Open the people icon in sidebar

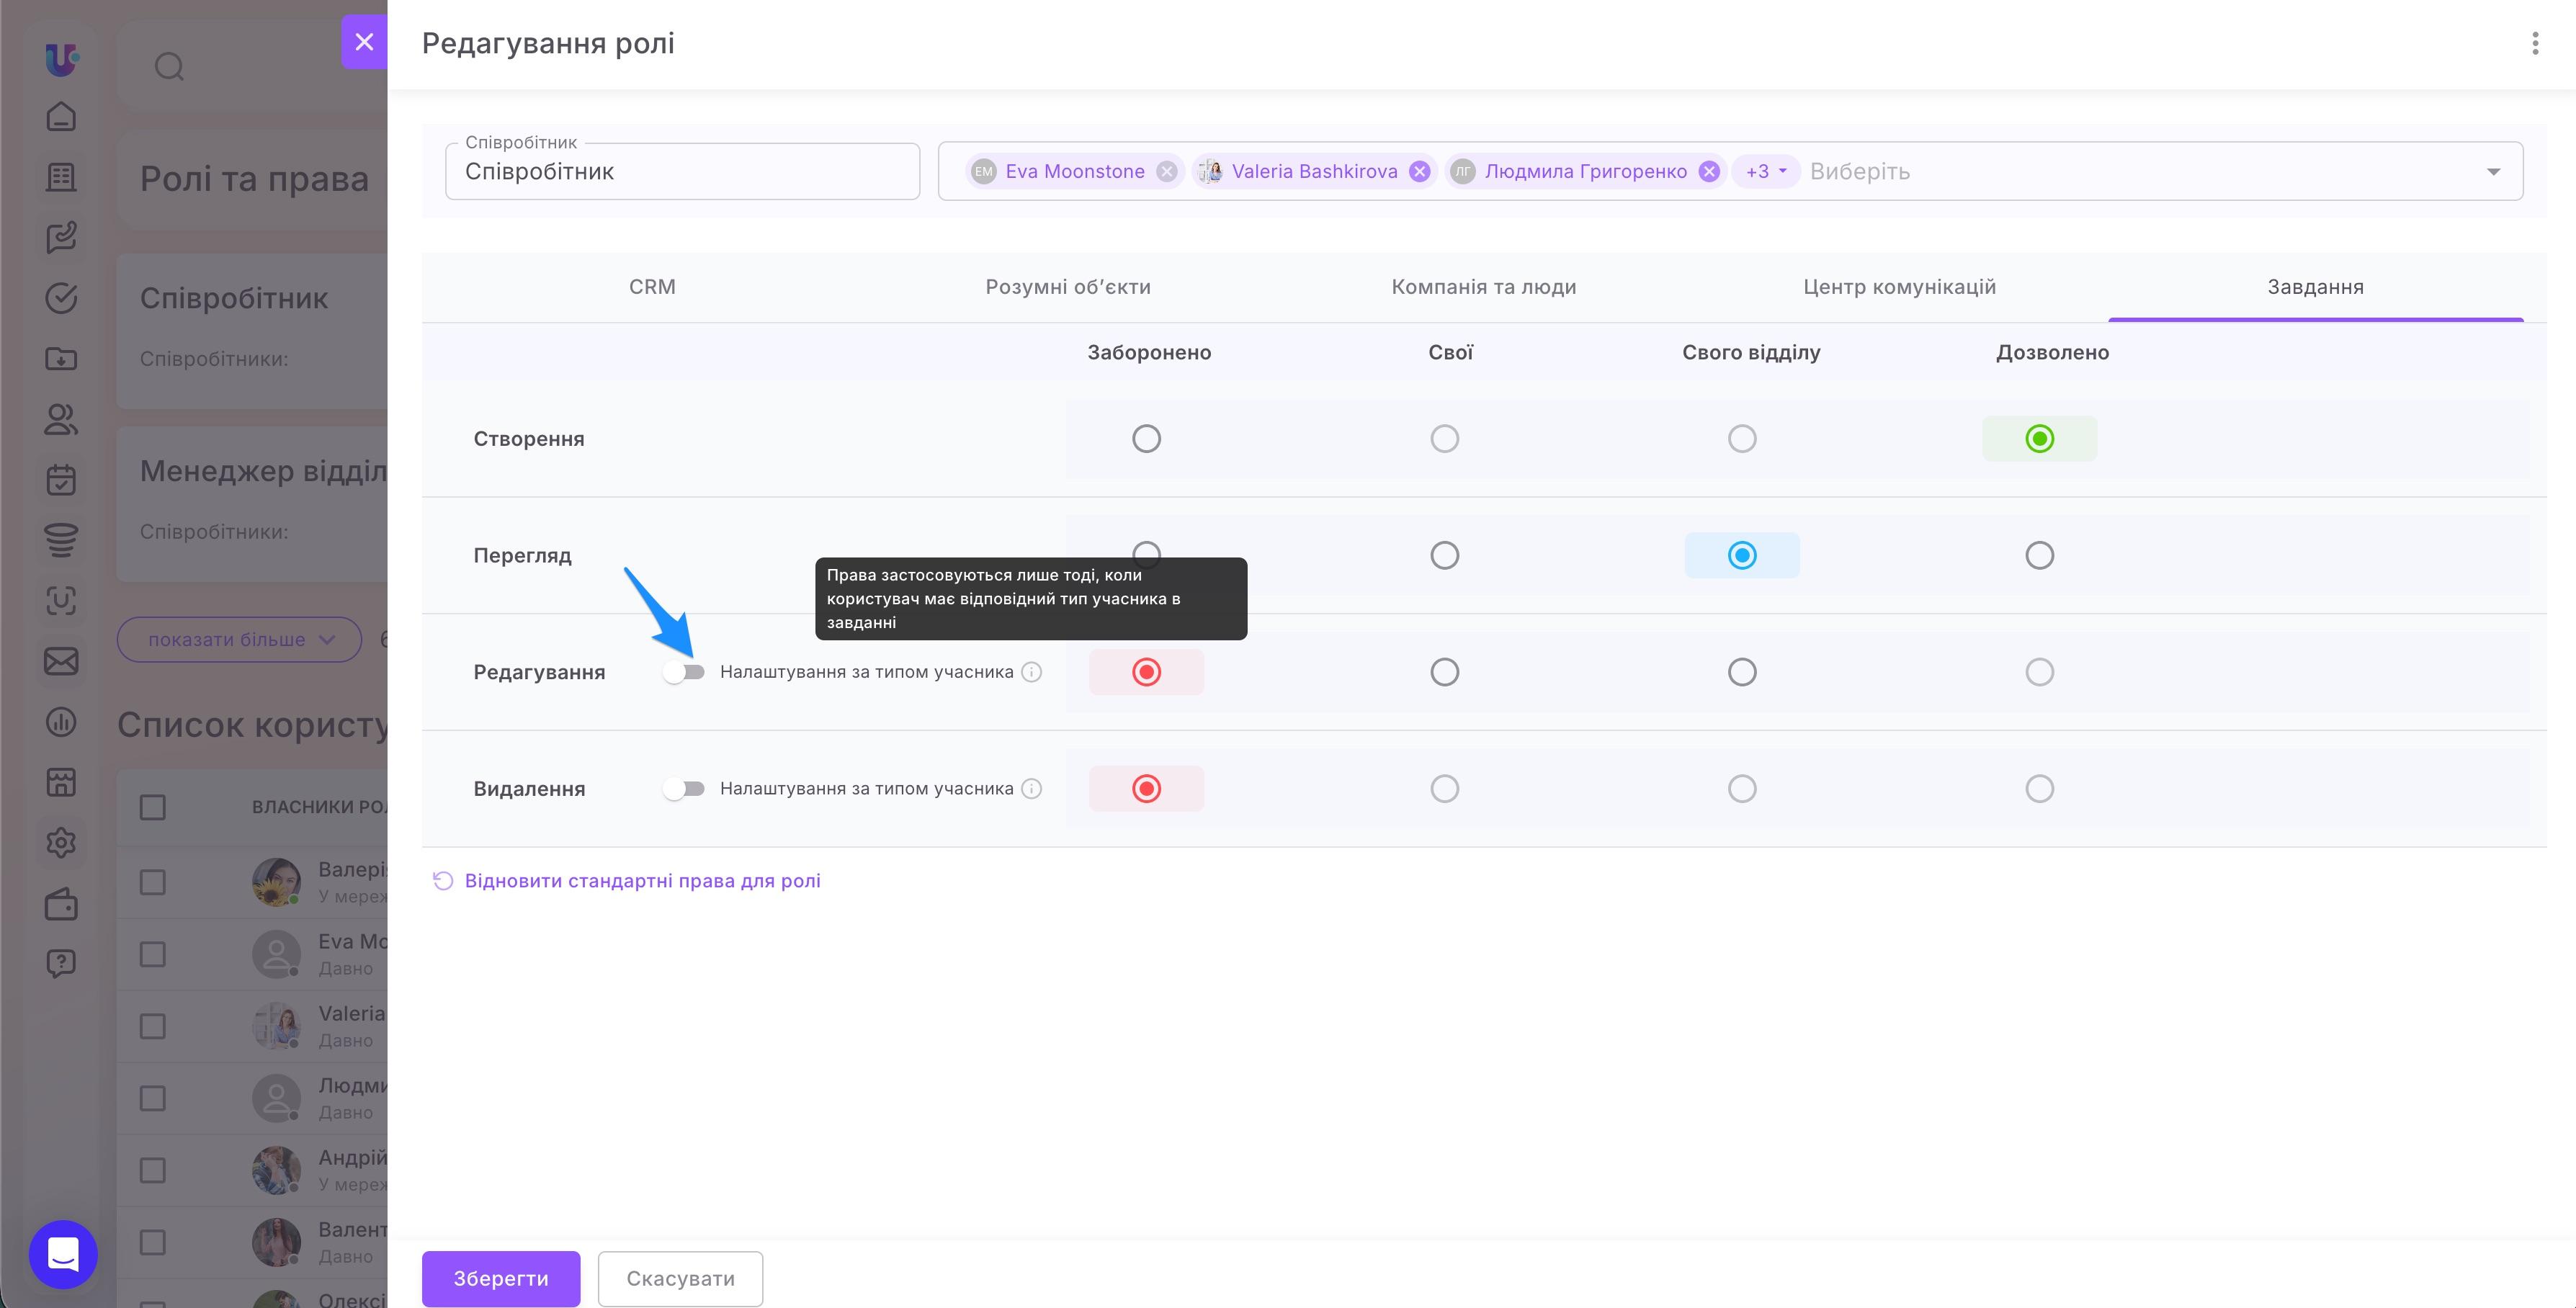[61, 419]
